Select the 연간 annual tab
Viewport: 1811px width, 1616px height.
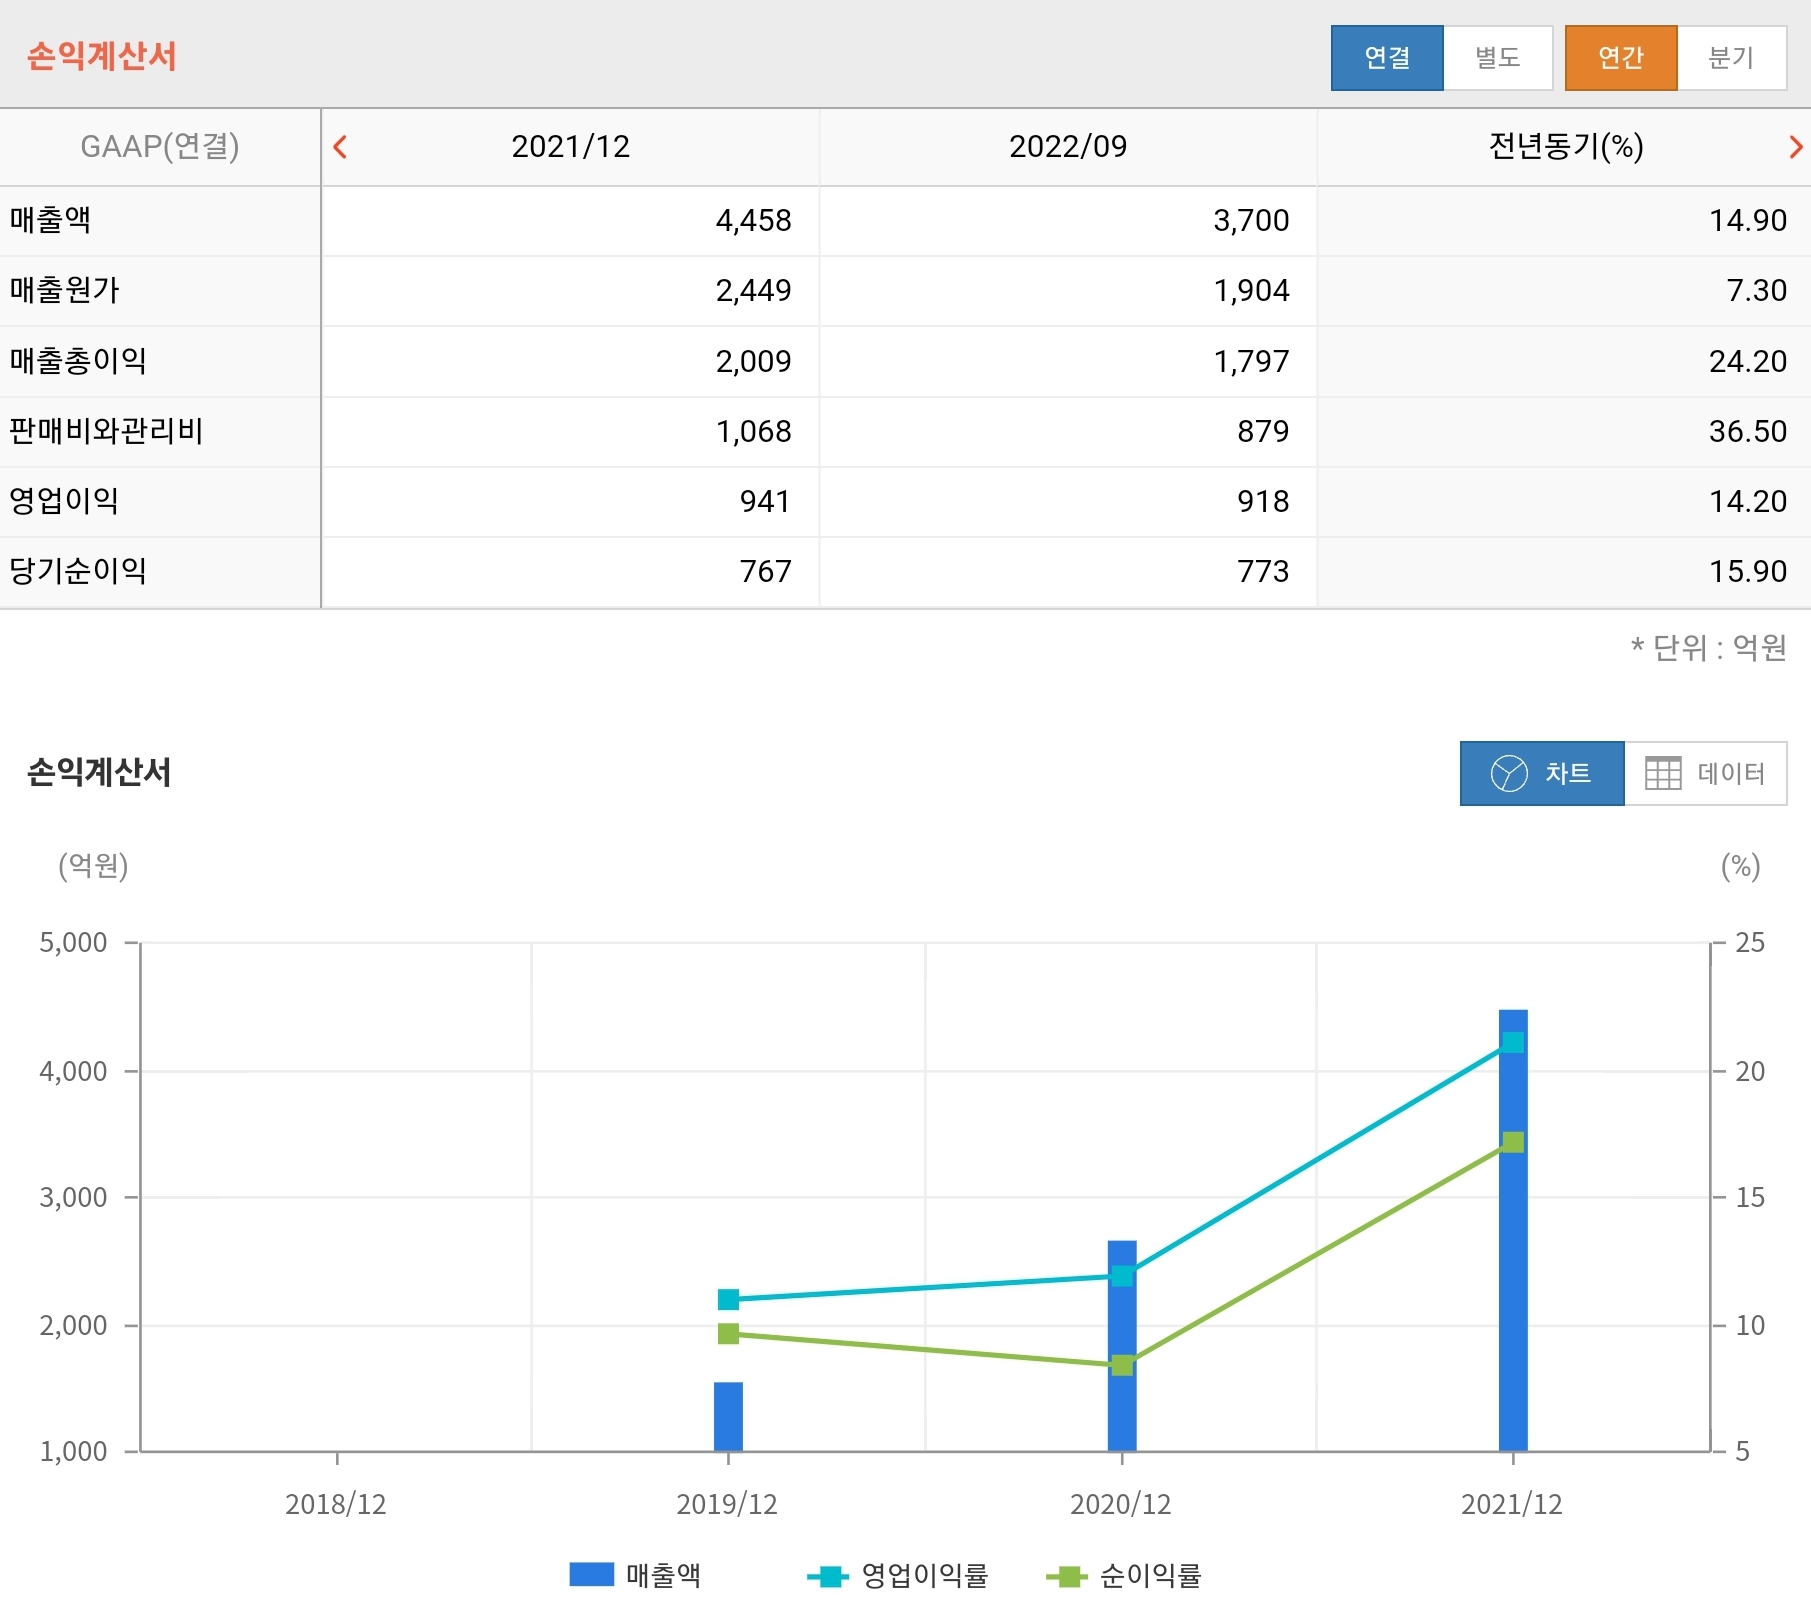click(1621, 58)
